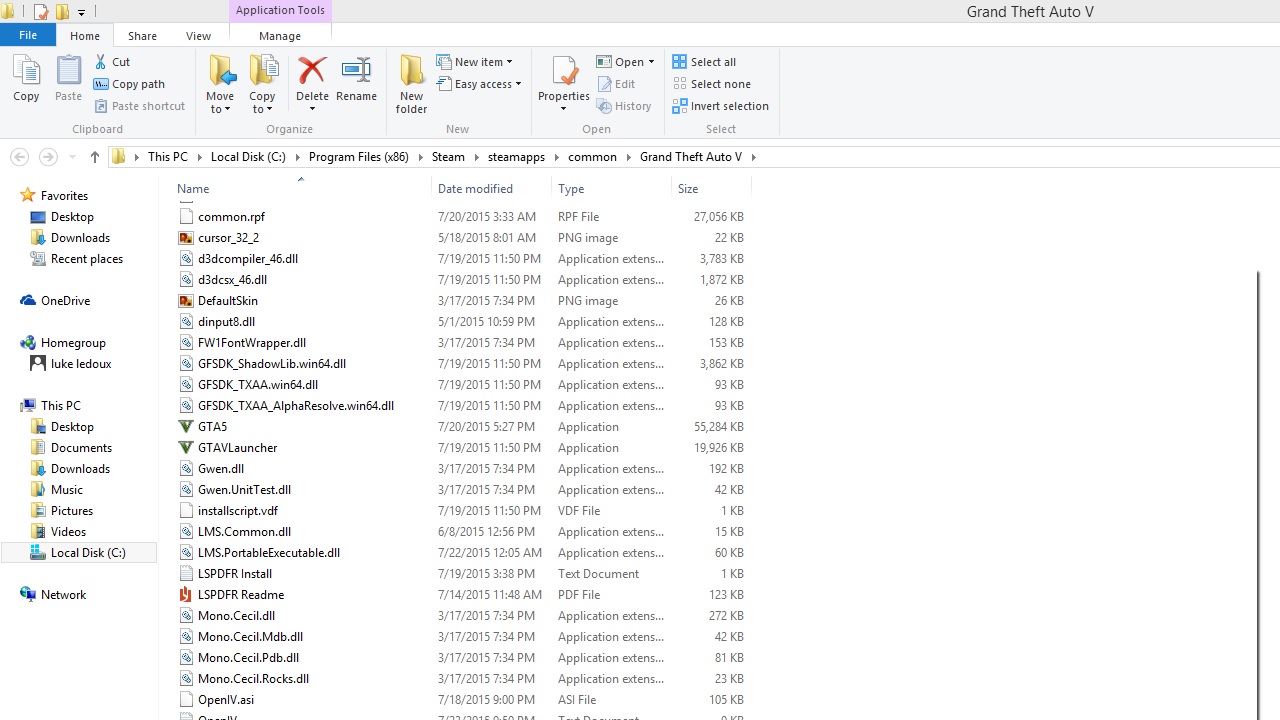Image resolution: width=1280 pixels, height=720 pixels.
Task: Open Local Disk (C:) in the sidebar
Action: point(88,553)
